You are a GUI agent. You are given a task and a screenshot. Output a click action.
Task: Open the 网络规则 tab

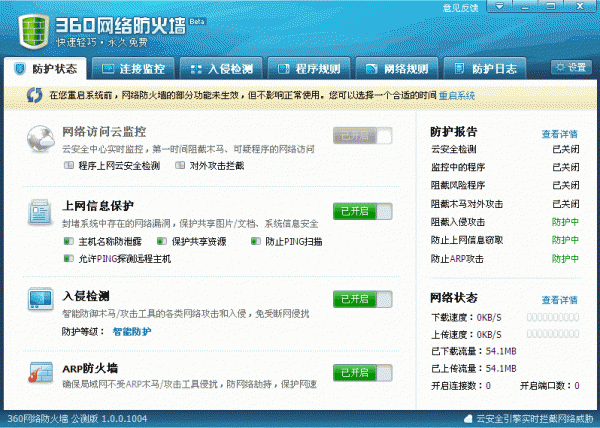pyautogui.click(x=397, y=69)
